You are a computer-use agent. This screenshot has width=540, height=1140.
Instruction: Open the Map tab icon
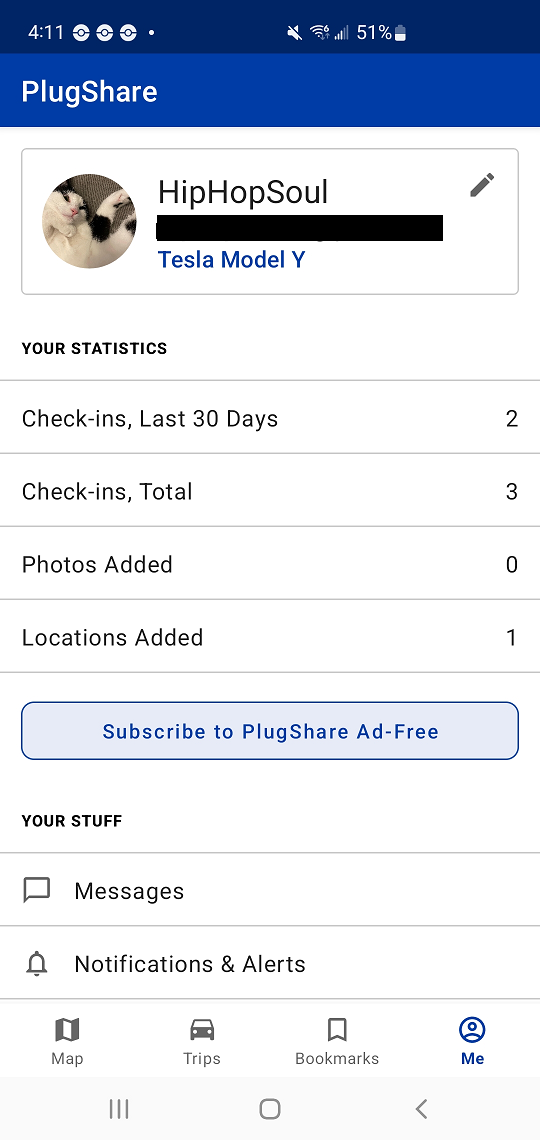[67, 1029]
